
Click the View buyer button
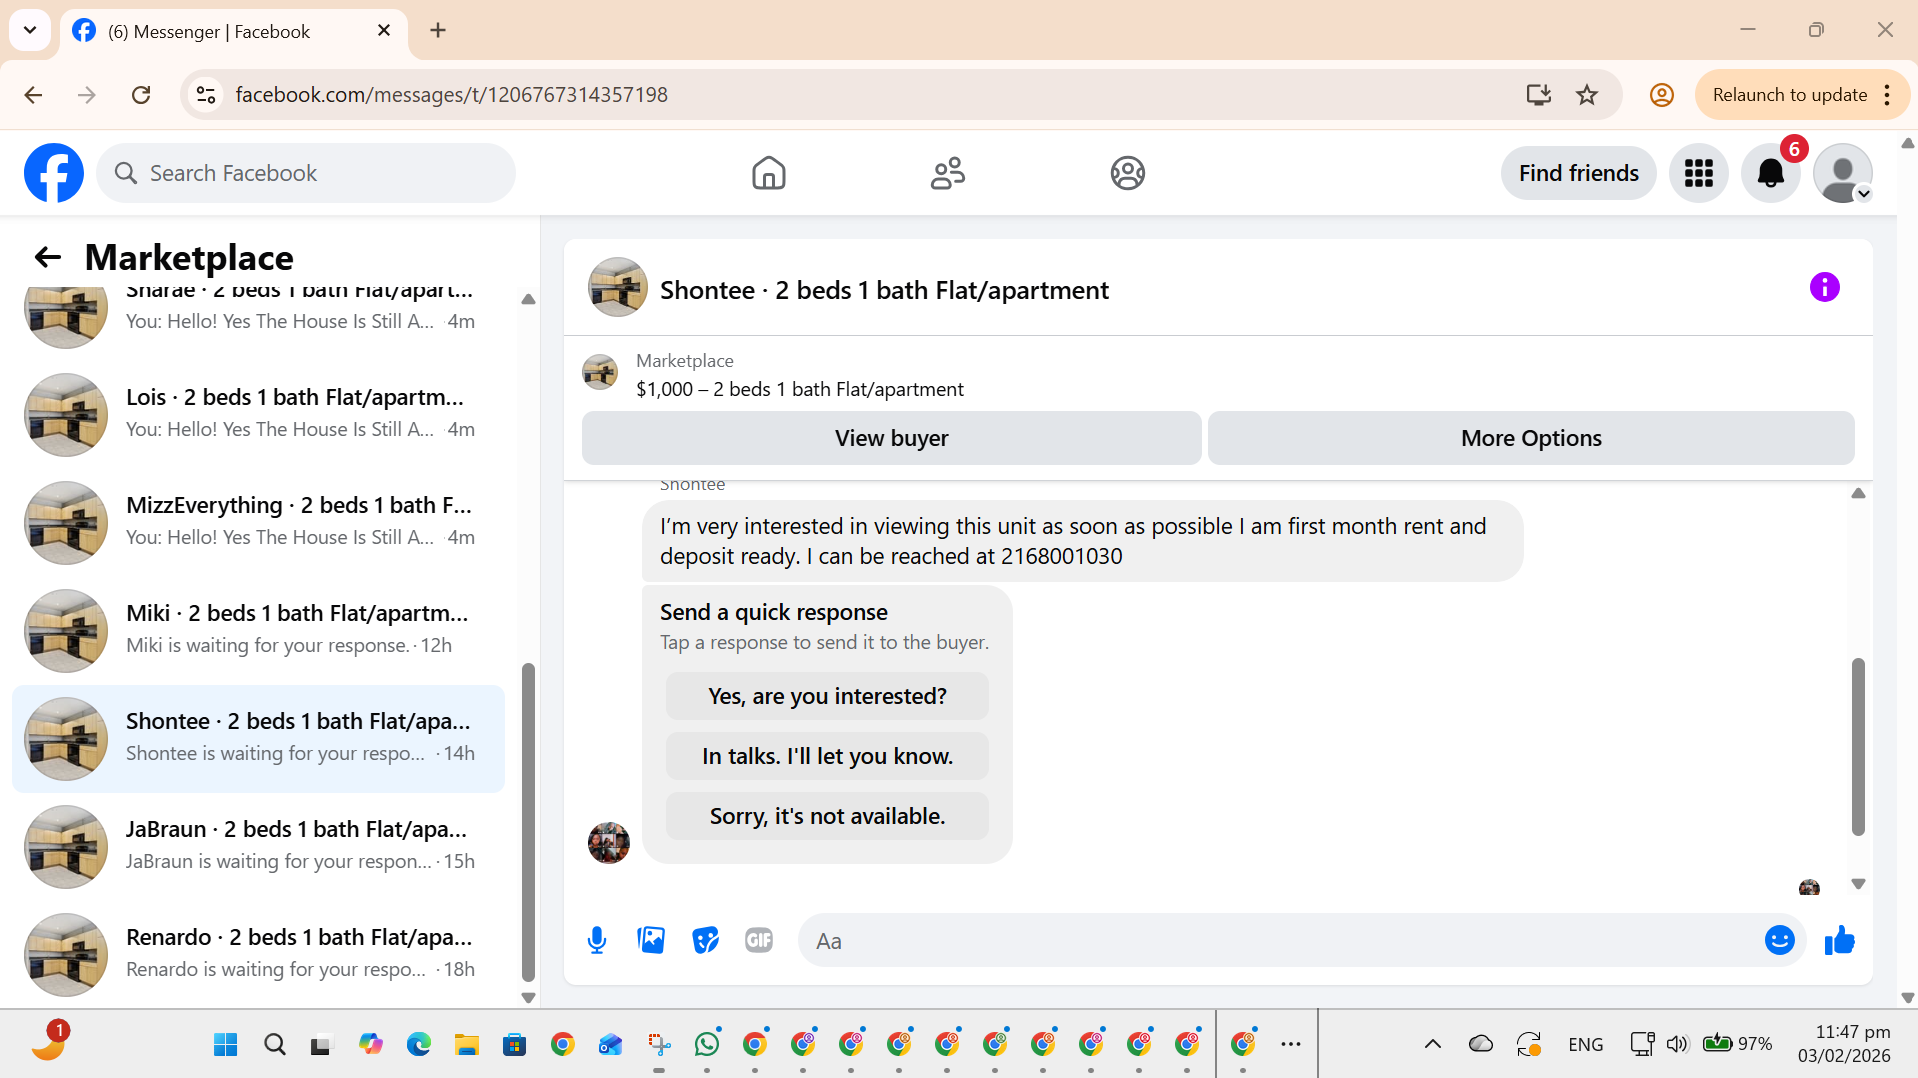[x=891, y=438]
